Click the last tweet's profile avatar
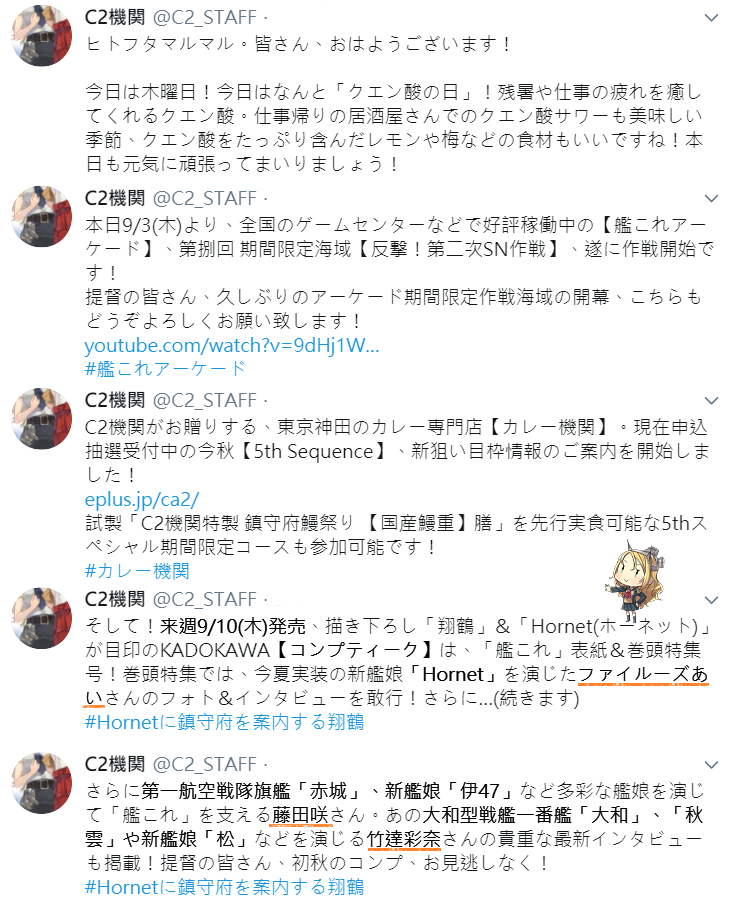 42,783
